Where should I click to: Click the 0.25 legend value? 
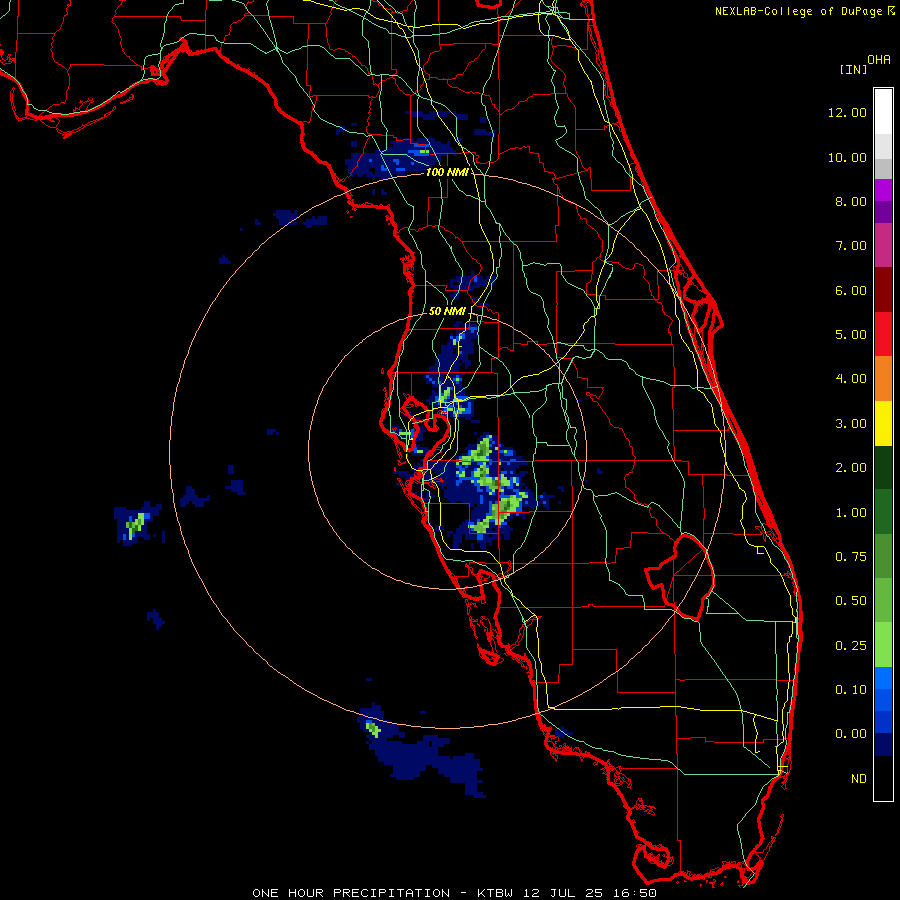[851, 646]
